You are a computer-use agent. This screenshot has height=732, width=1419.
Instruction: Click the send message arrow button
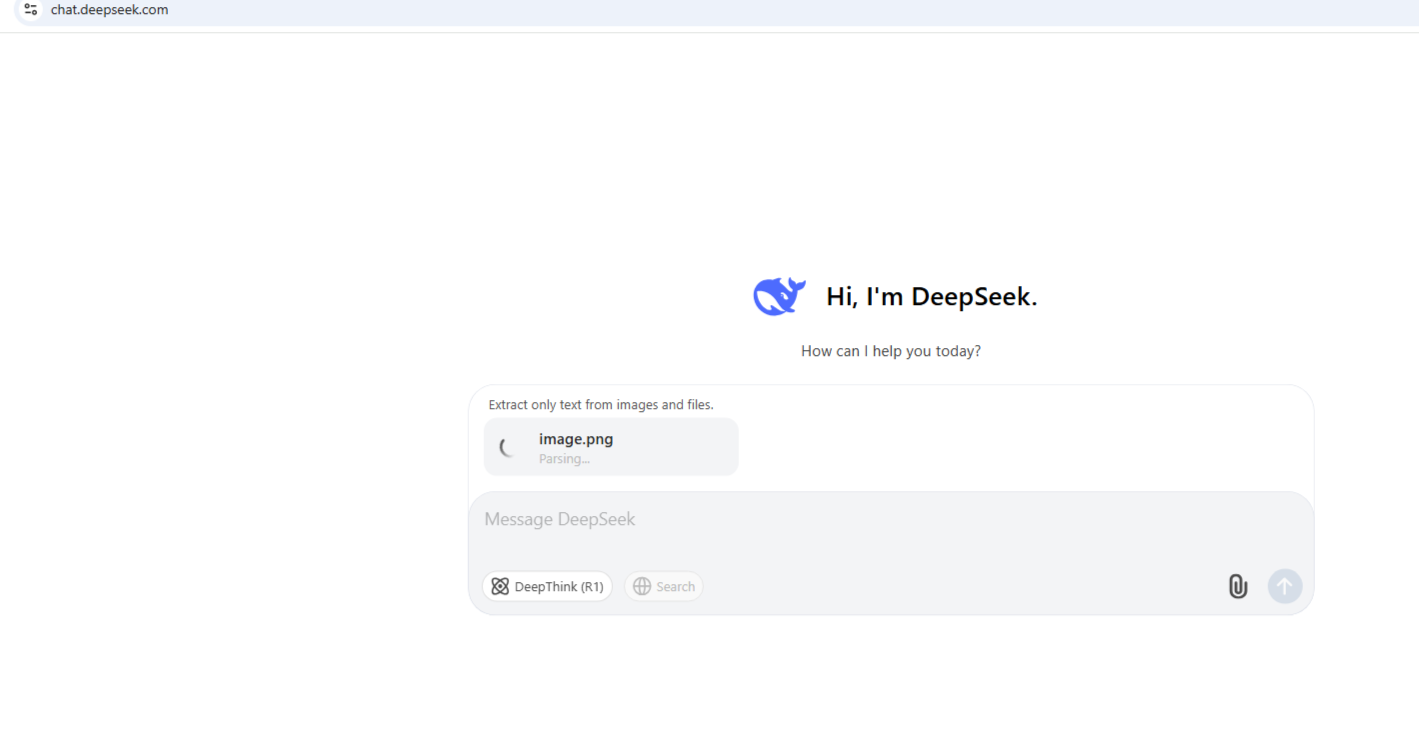click(1285, 587)
